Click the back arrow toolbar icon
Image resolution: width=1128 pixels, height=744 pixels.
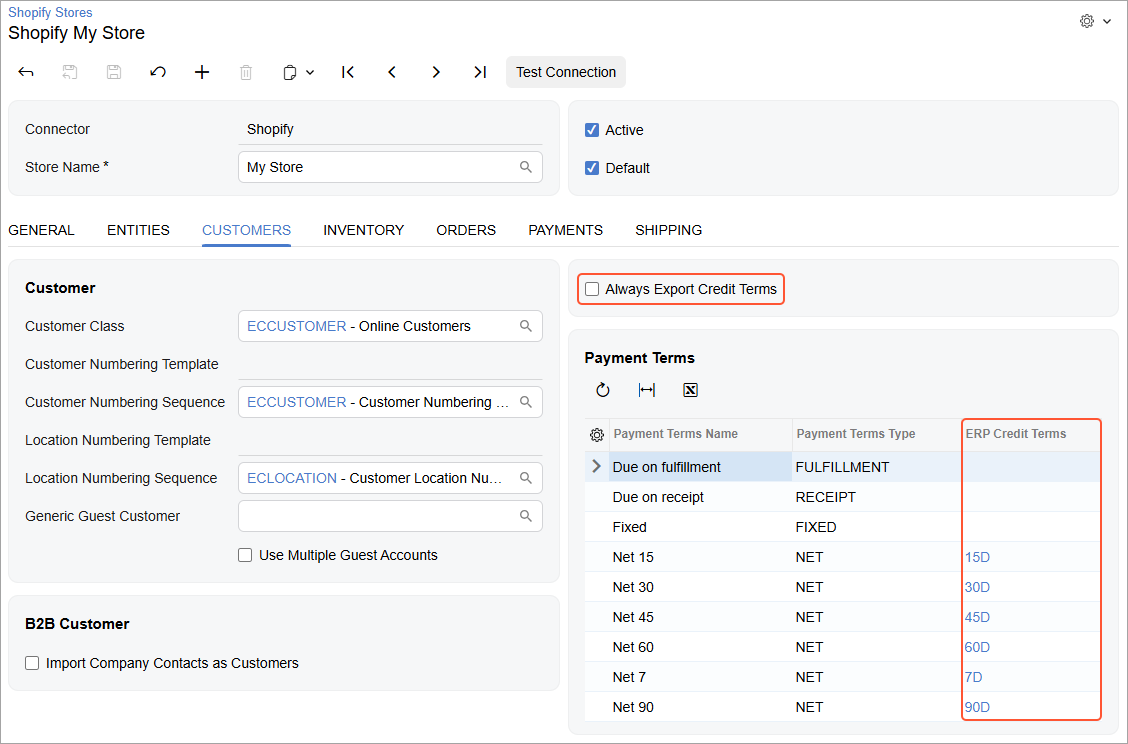27,72
